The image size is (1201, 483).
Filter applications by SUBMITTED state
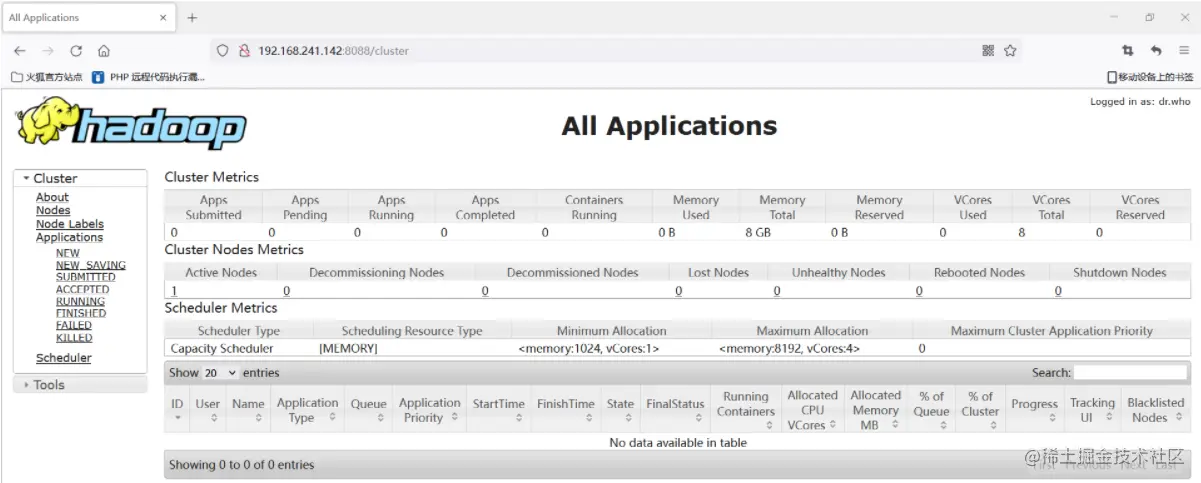tap(86, 277)
